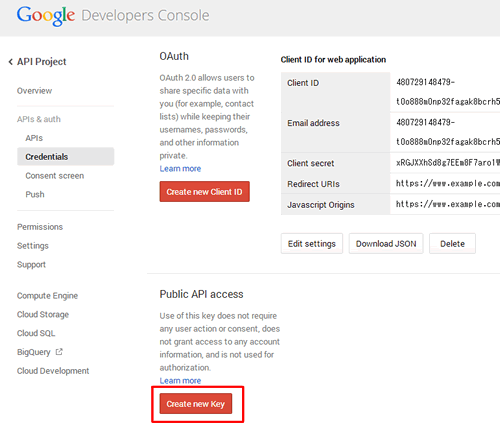This screenshot has height=442, width=500.
Task: Click Learn more under Public API access
Action: [180, 381]
